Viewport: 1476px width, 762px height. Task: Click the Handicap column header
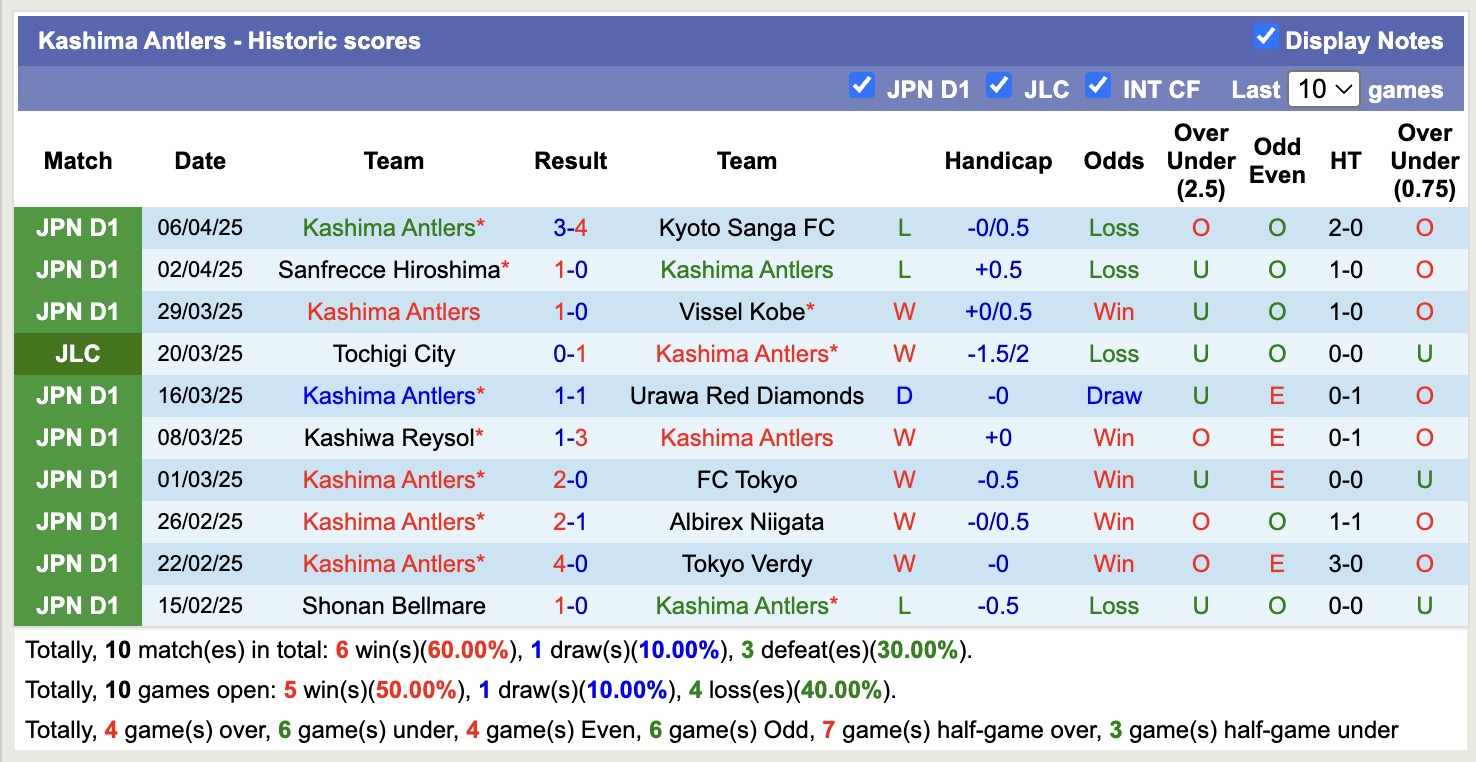998,160
